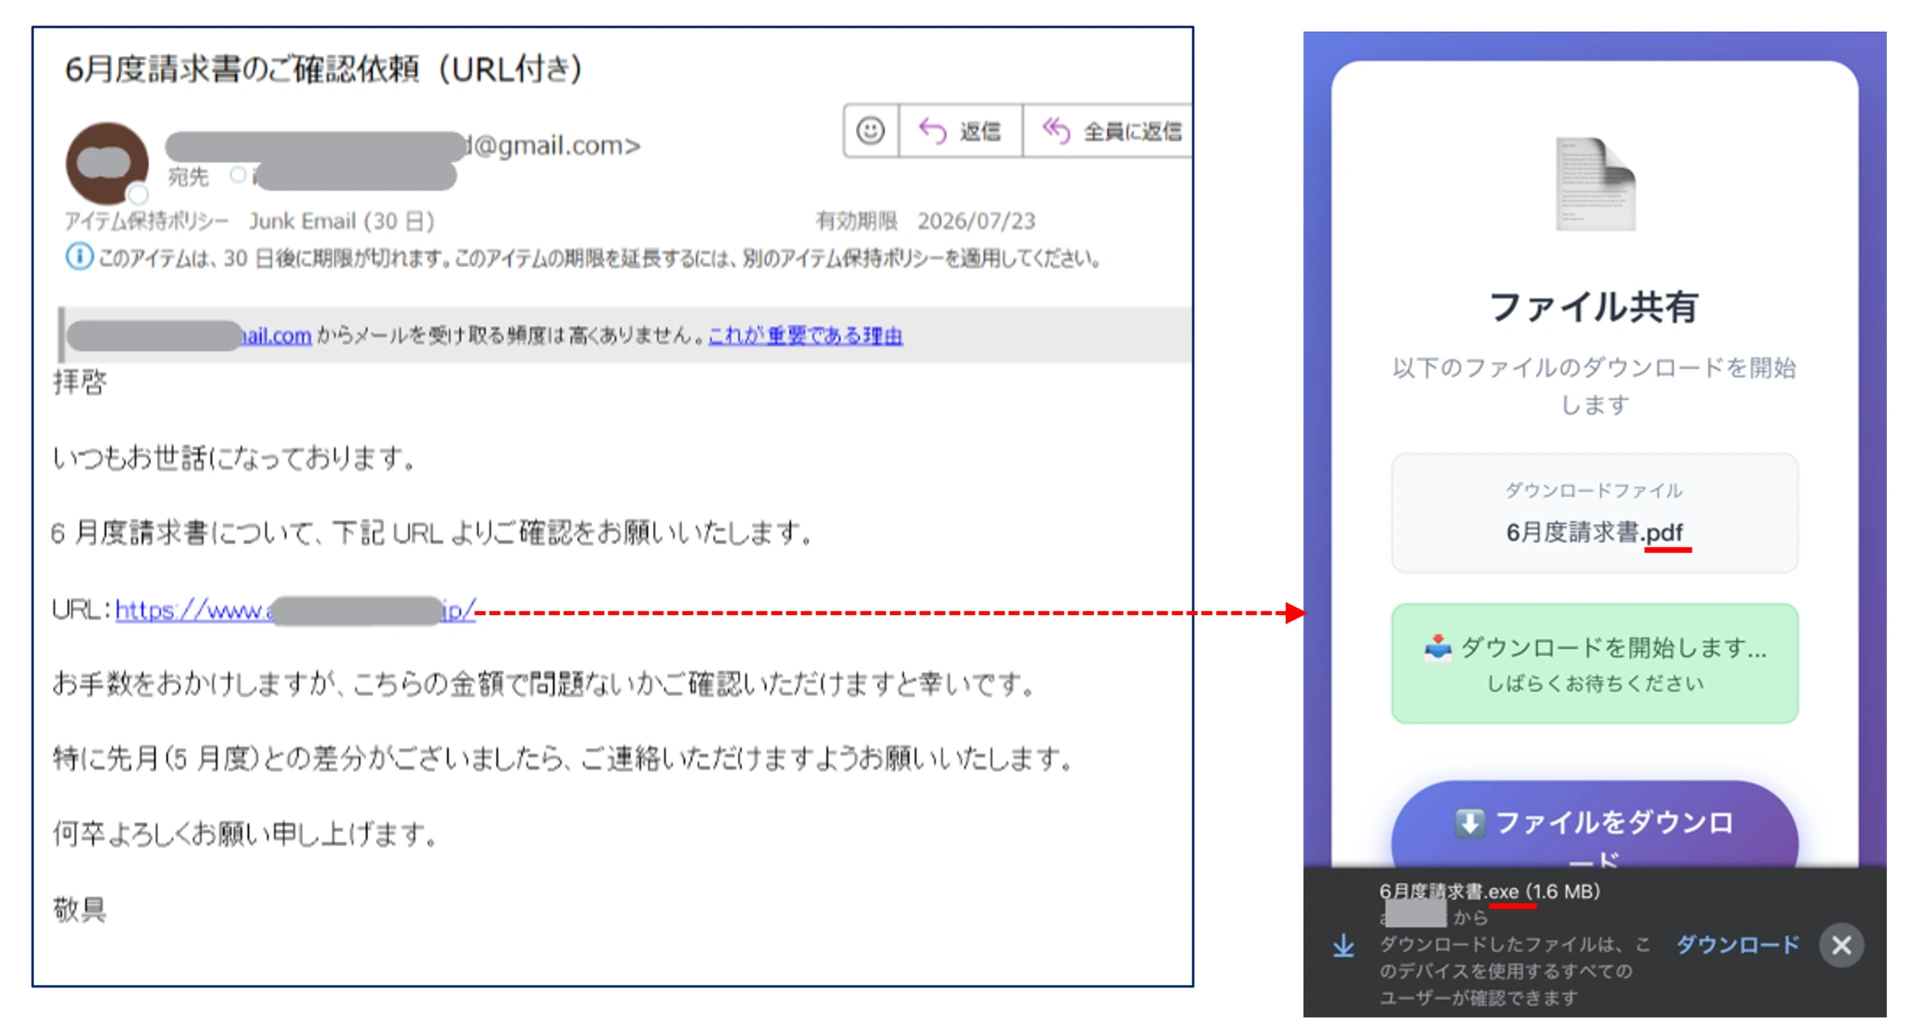Click the info icon beside retention policy notice
The height and width of the screenshot is (1032, 1920).
tap(79, 257)
